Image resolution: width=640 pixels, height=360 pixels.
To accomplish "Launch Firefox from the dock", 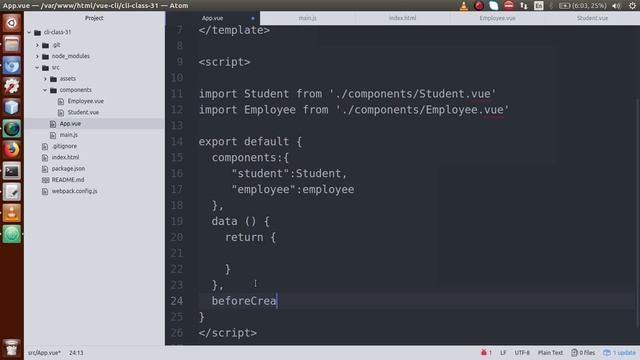I will pos(11,149).
